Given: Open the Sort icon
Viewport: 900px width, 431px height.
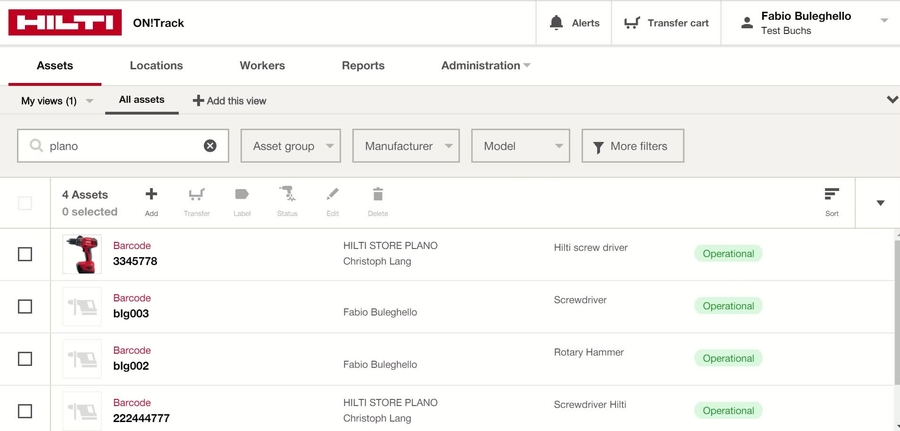Looking at the screenshot, I should click(832, 194).
